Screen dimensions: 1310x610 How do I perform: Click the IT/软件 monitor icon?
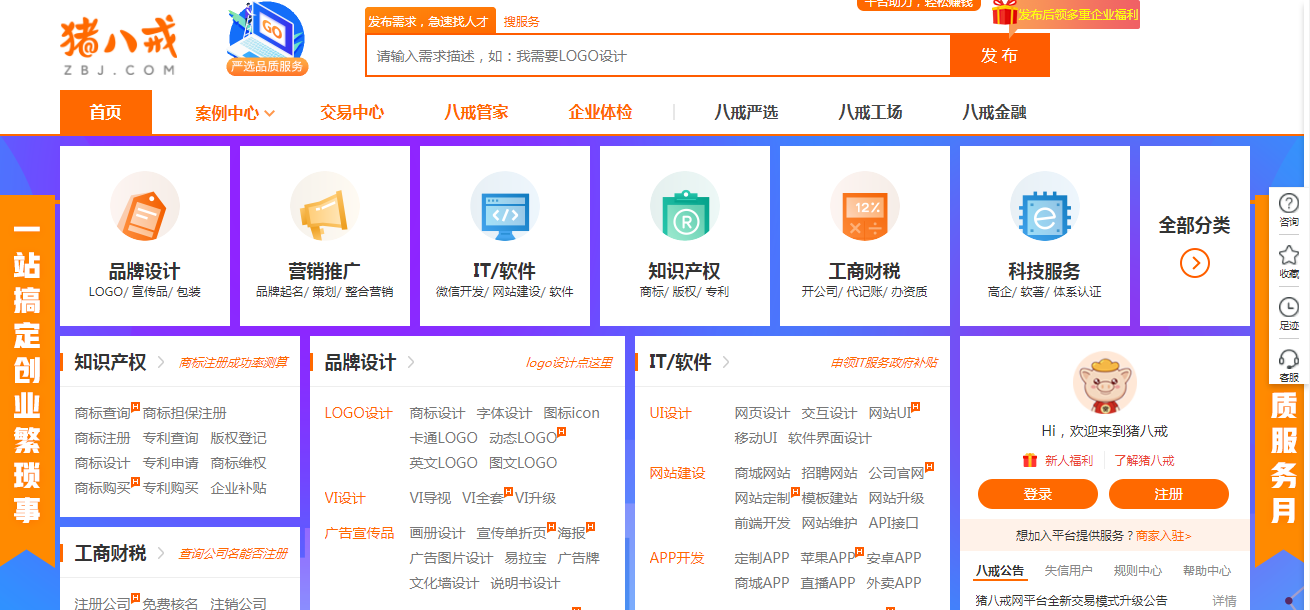[x=504, y=206]
